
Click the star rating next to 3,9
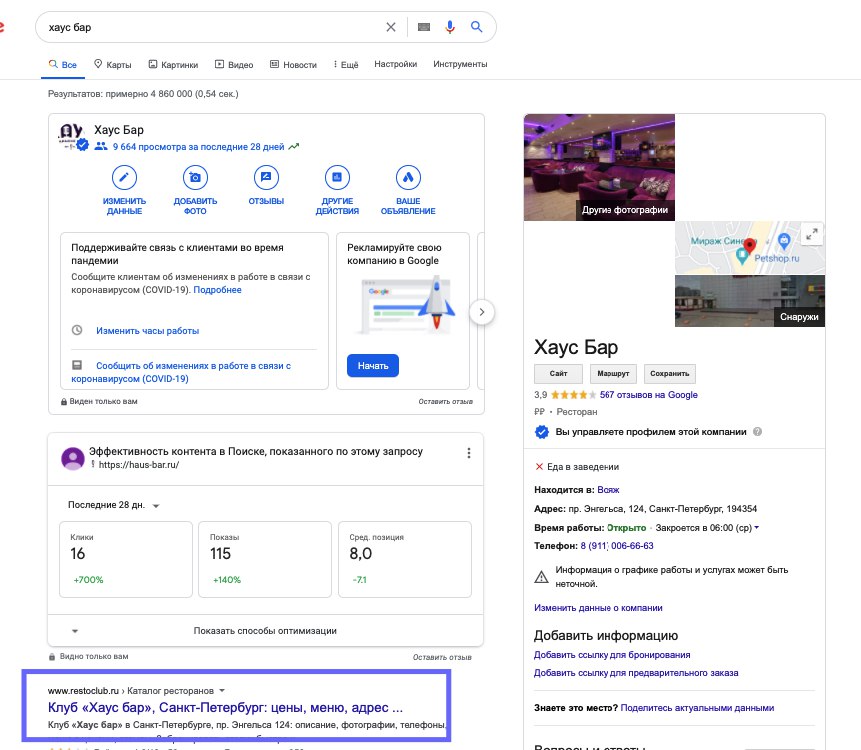tap(573, 395)
